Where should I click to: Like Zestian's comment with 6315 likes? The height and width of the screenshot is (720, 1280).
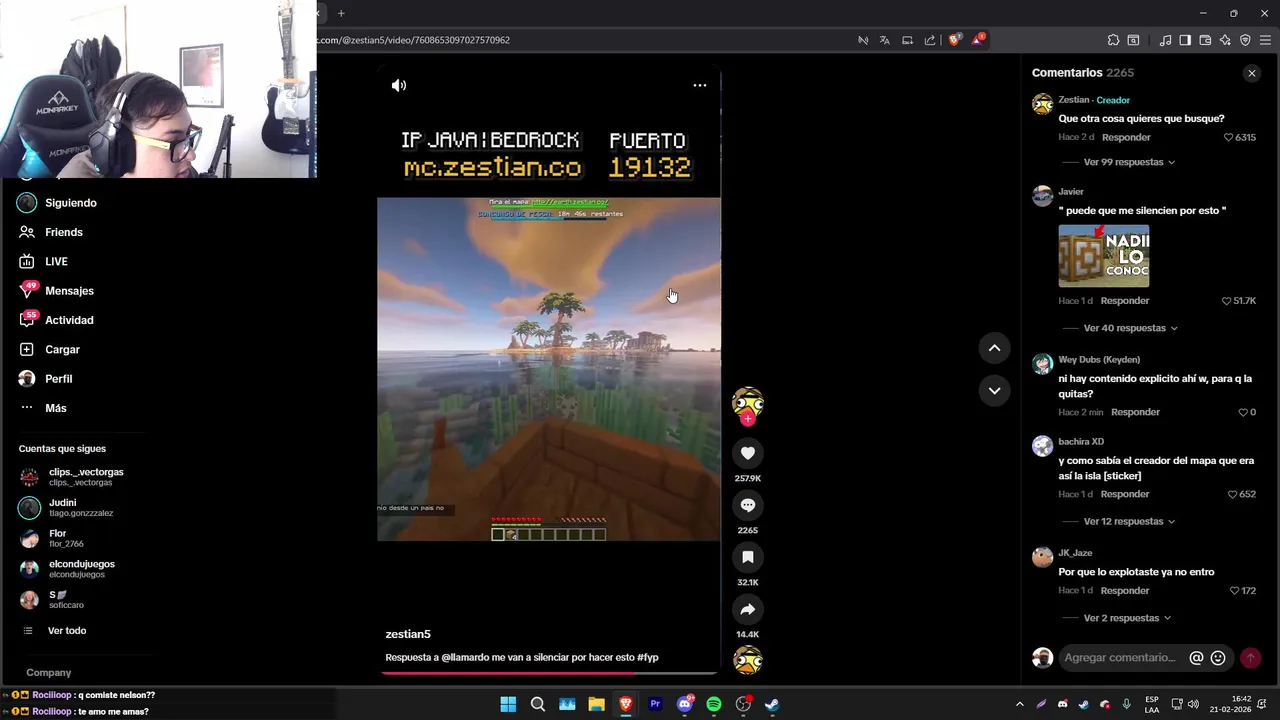click(x=1229, y=137)
